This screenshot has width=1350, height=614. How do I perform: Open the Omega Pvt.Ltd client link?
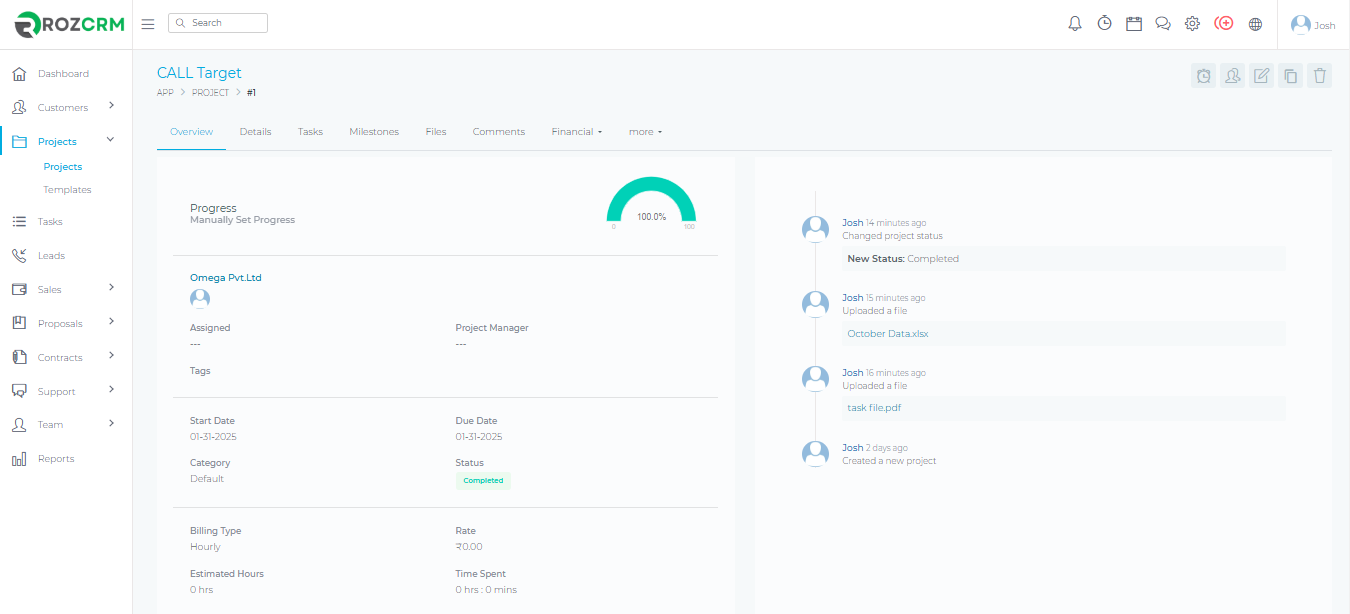point(226,278)
